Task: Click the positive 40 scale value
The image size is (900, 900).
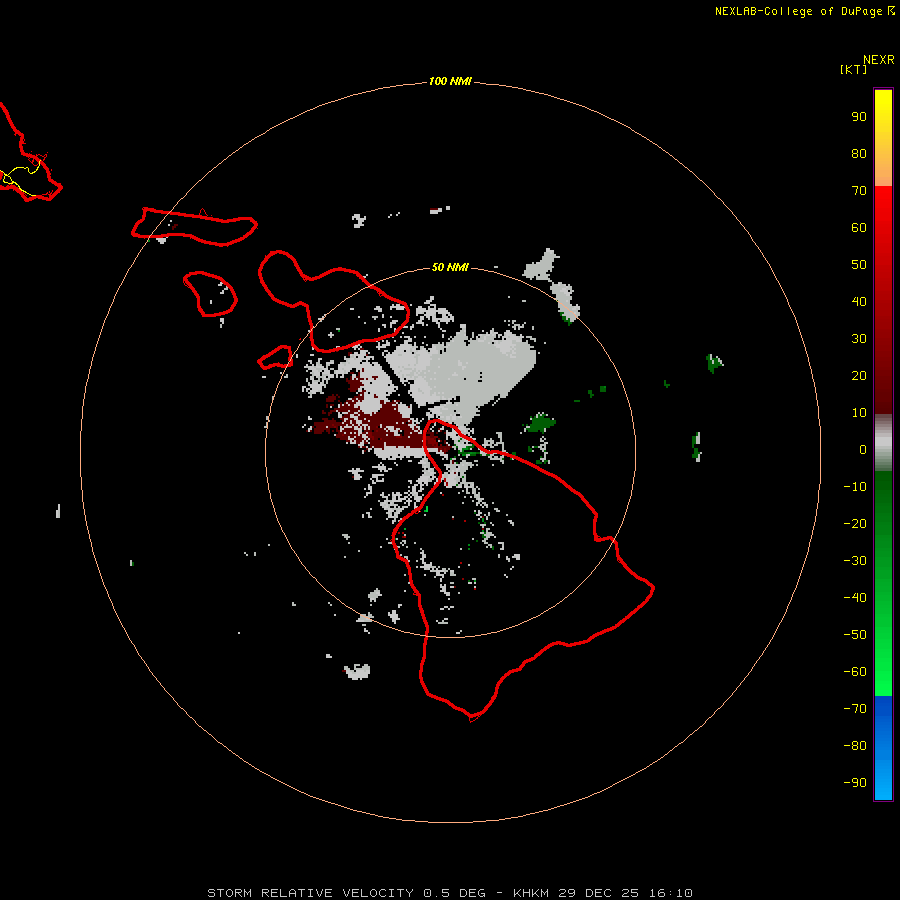Action: coord(859,301)
